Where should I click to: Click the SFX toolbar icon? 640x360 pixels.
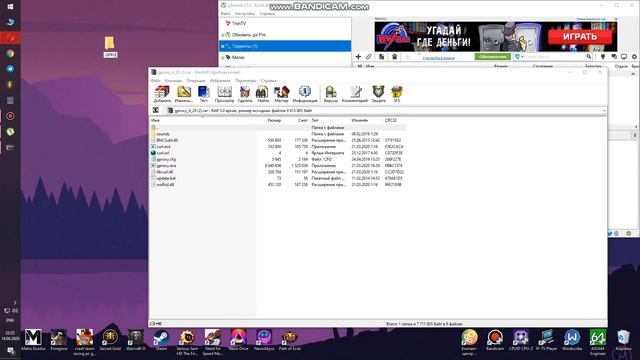(x=397, y=94)
